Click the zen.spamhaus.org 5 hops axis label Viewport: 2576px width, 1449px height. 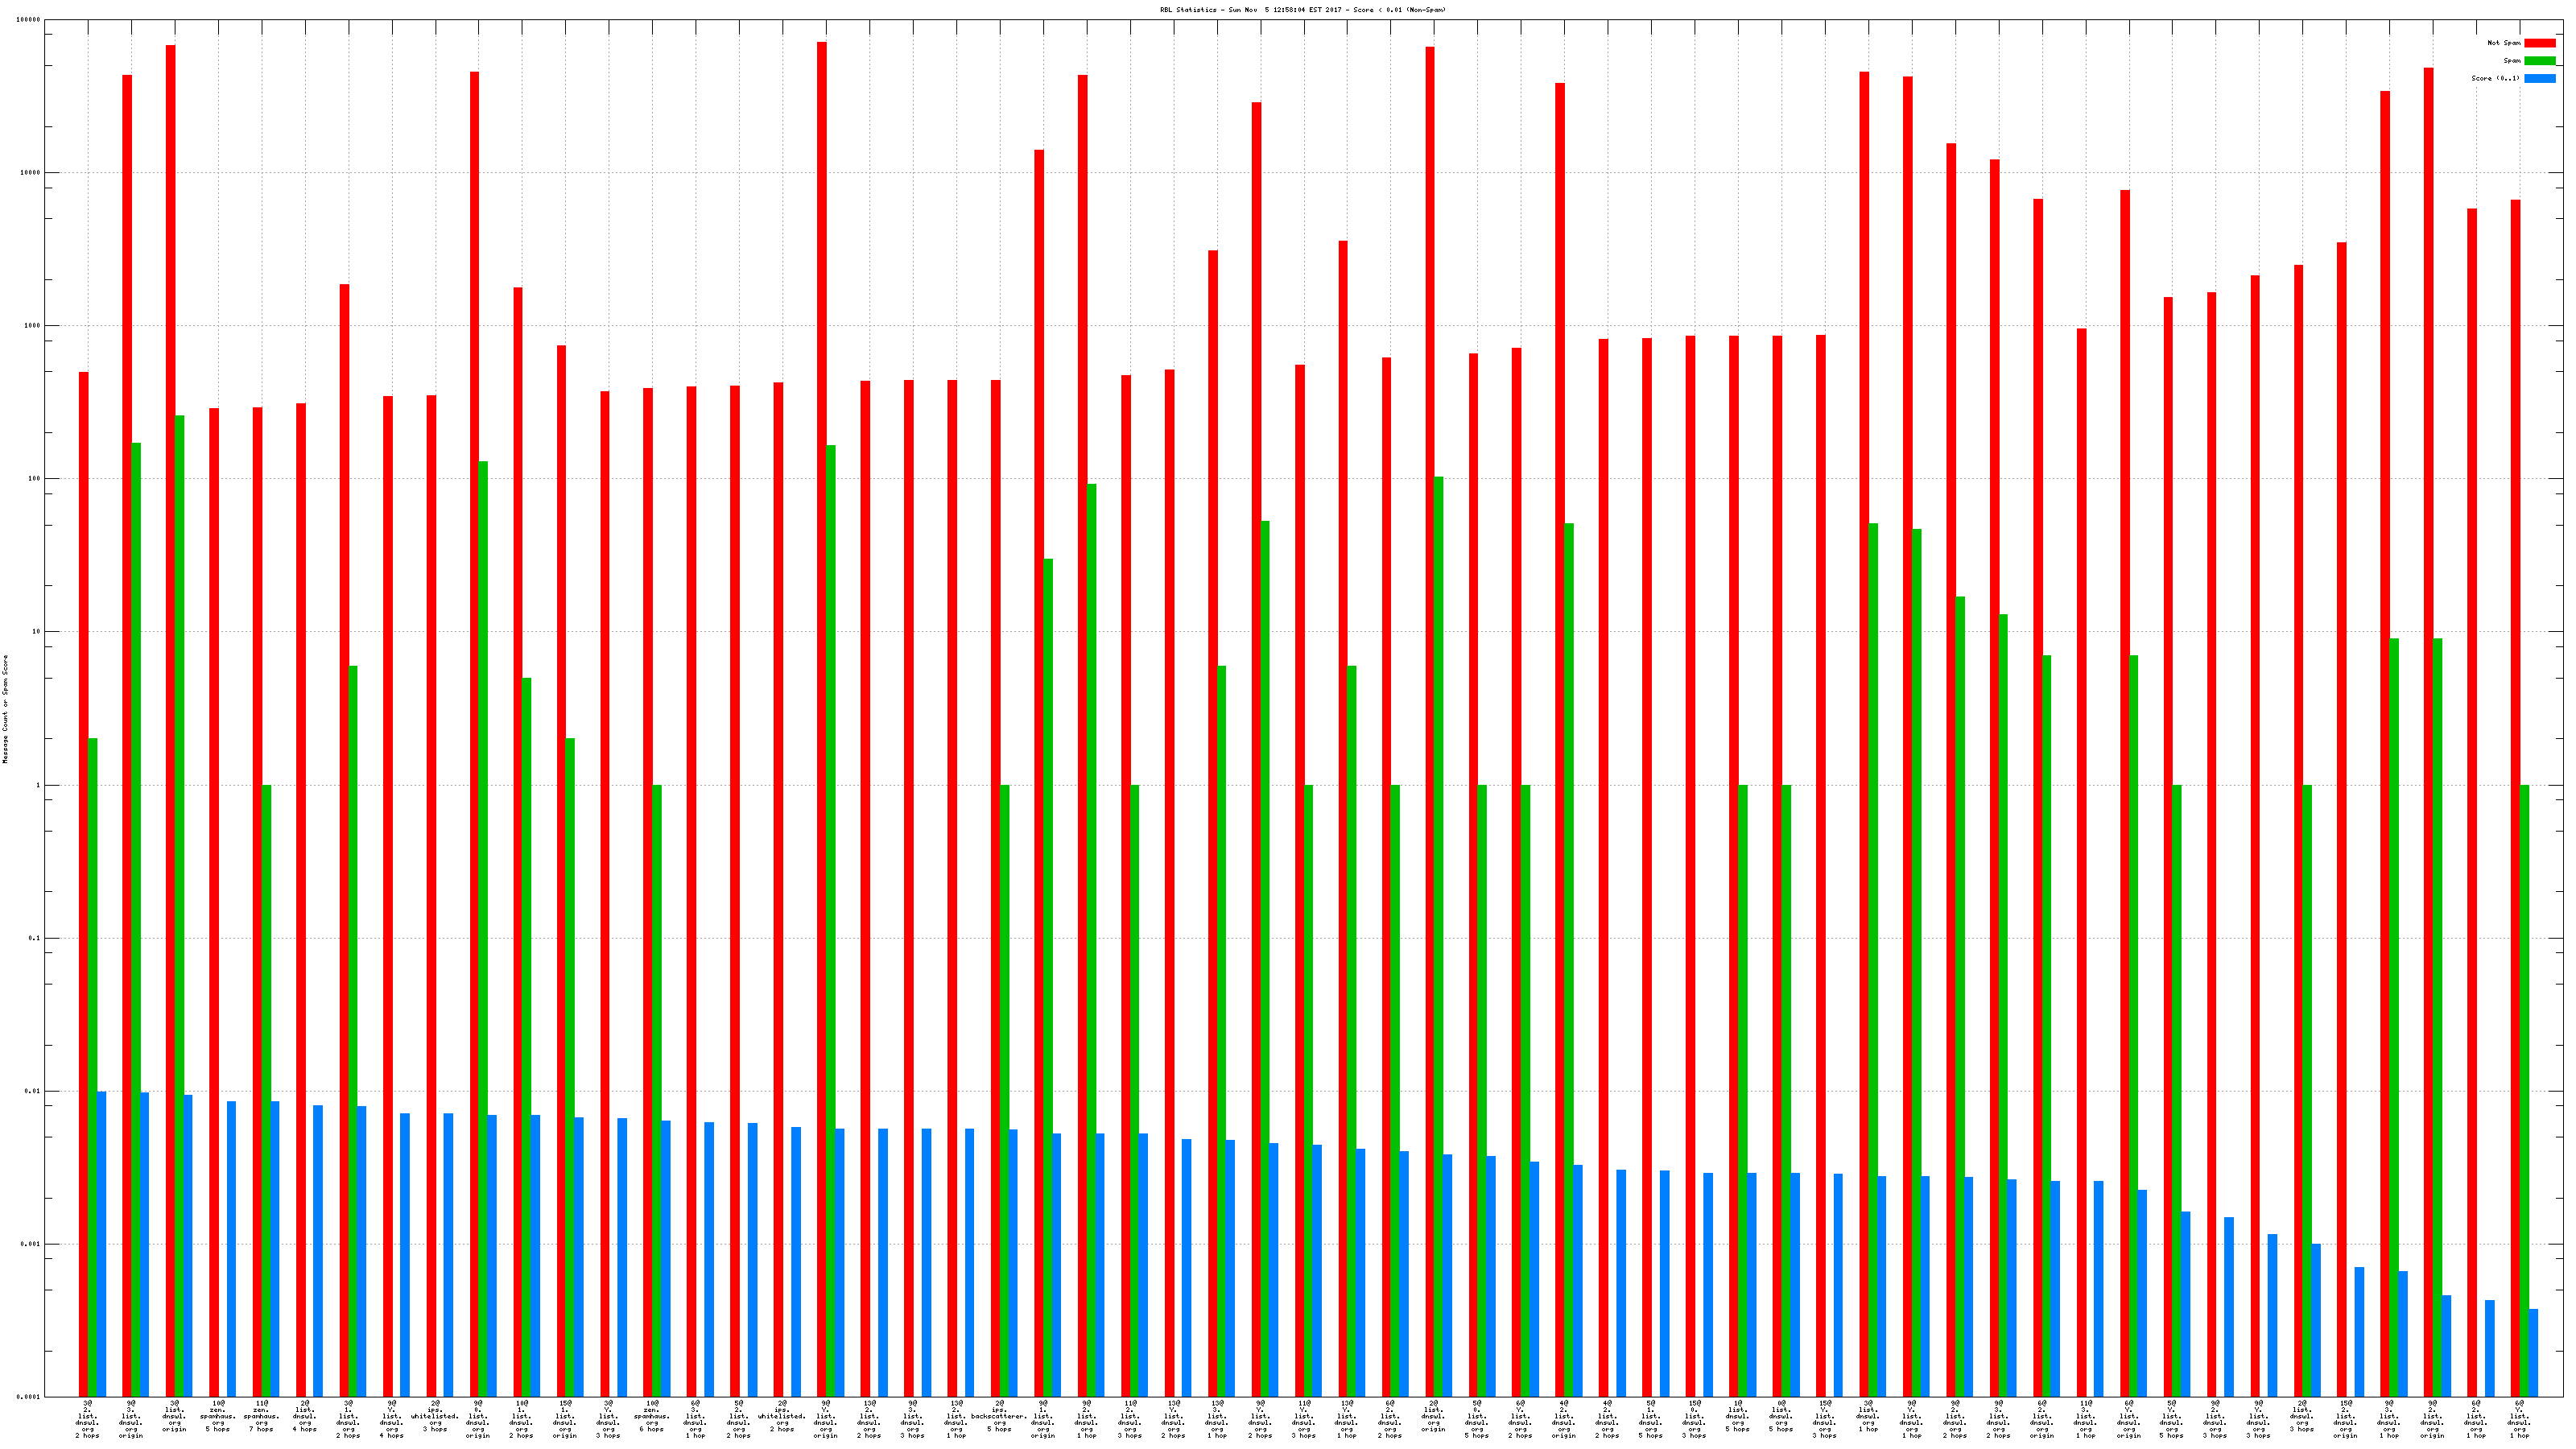(218, 1417)
